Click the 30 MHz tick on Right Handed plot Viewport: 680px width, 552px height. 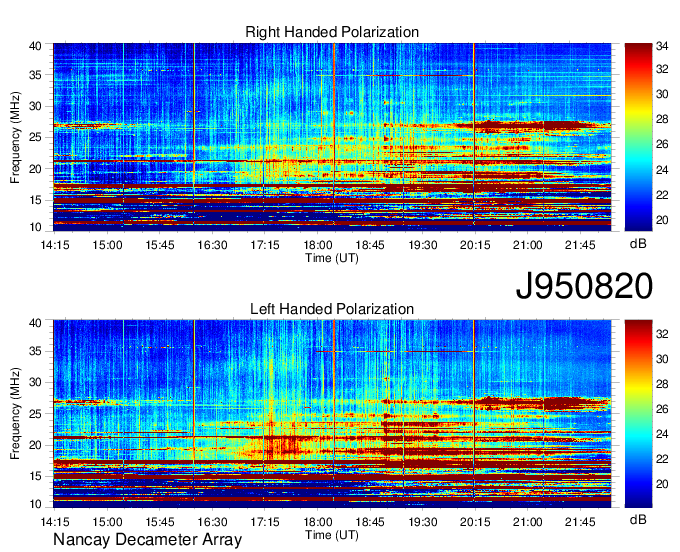(35, 106)
